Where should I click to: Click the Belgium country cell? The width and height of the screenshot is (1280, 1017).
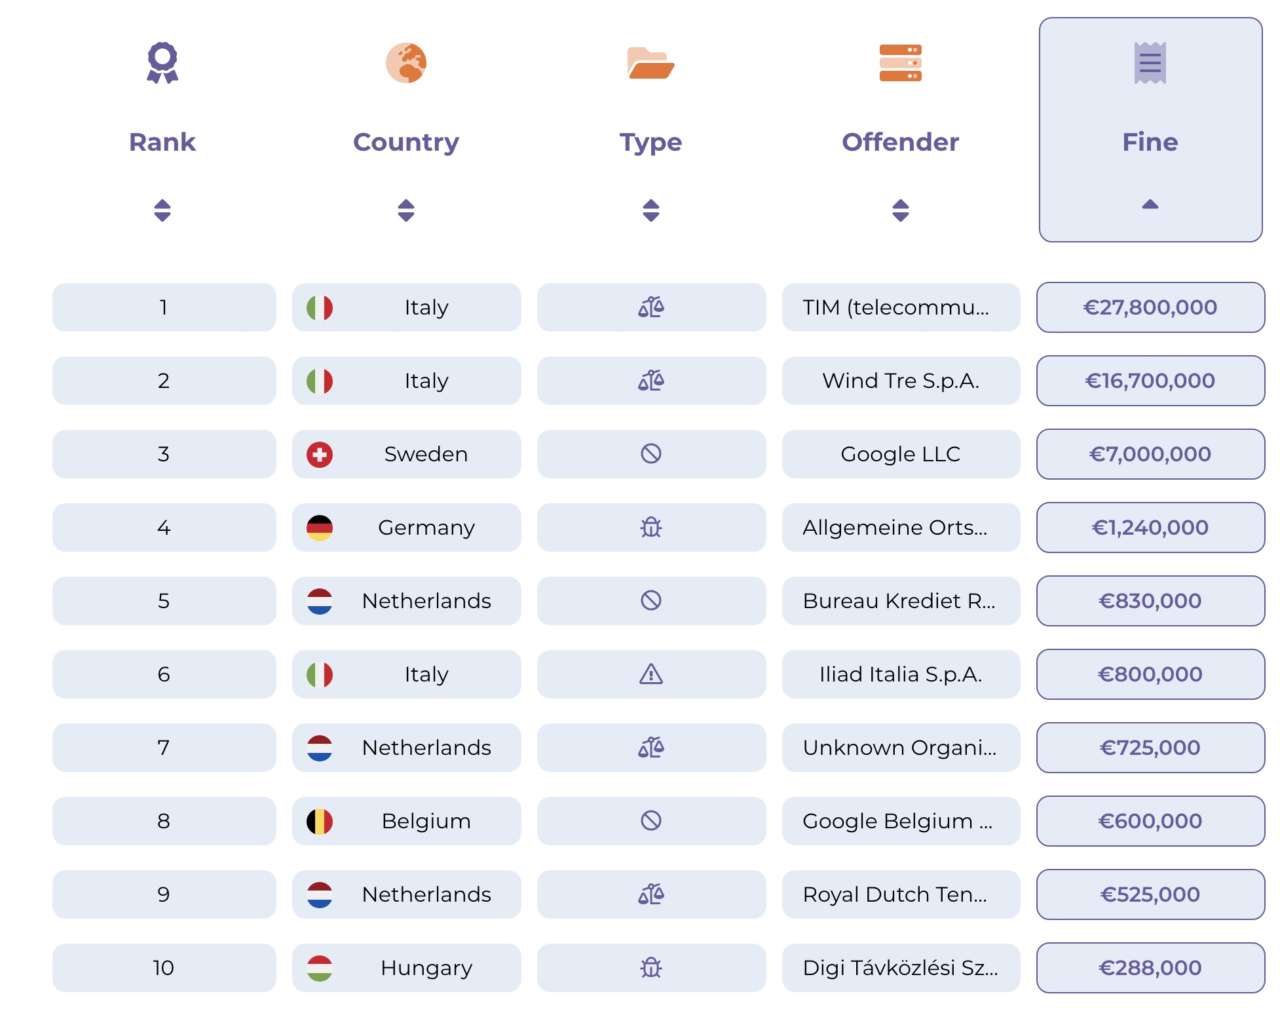pyautogui.click(x=426, y=821)
